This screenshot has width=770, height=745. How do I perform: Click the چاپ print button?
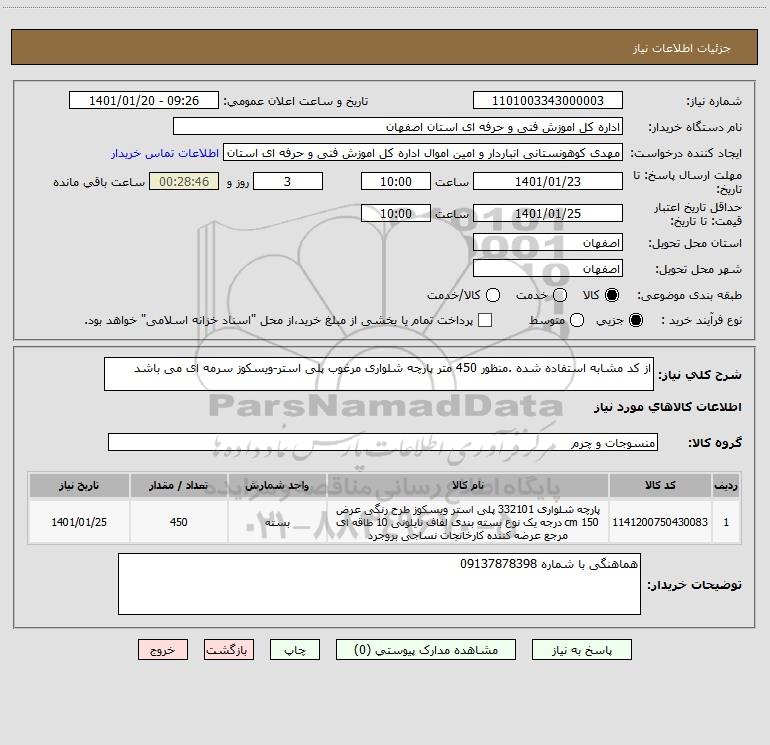[295, 650]
